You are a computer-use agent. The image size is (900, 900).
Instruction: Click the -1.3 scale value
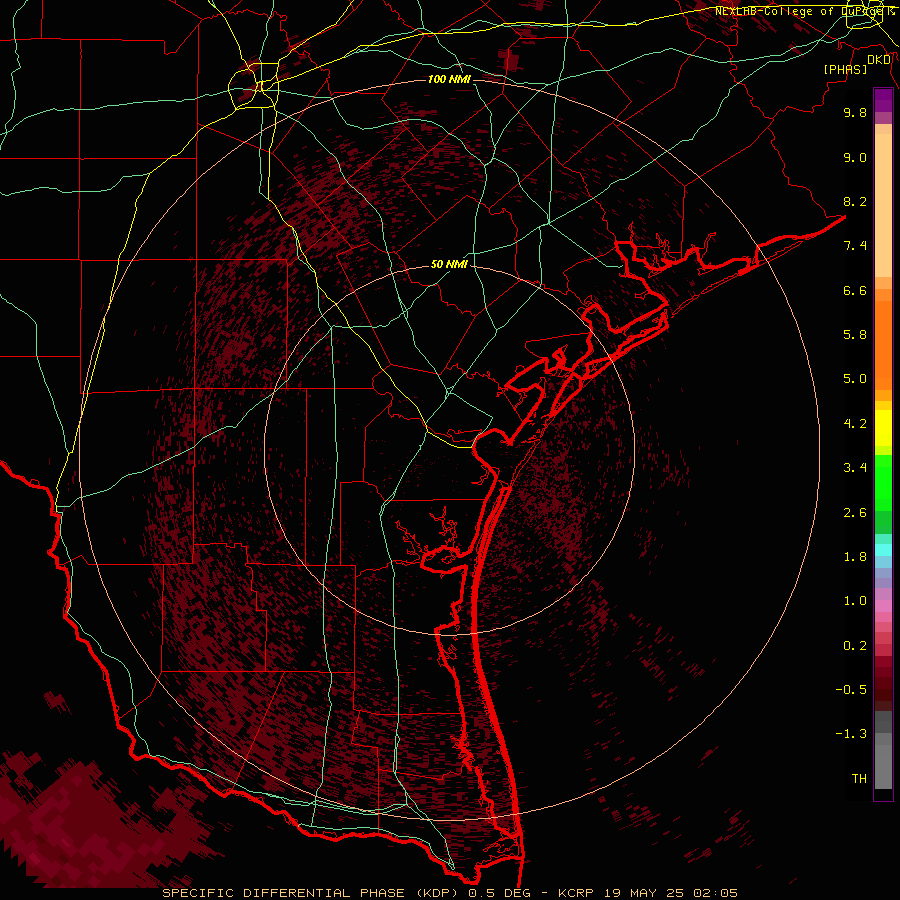tap(851, 734)
